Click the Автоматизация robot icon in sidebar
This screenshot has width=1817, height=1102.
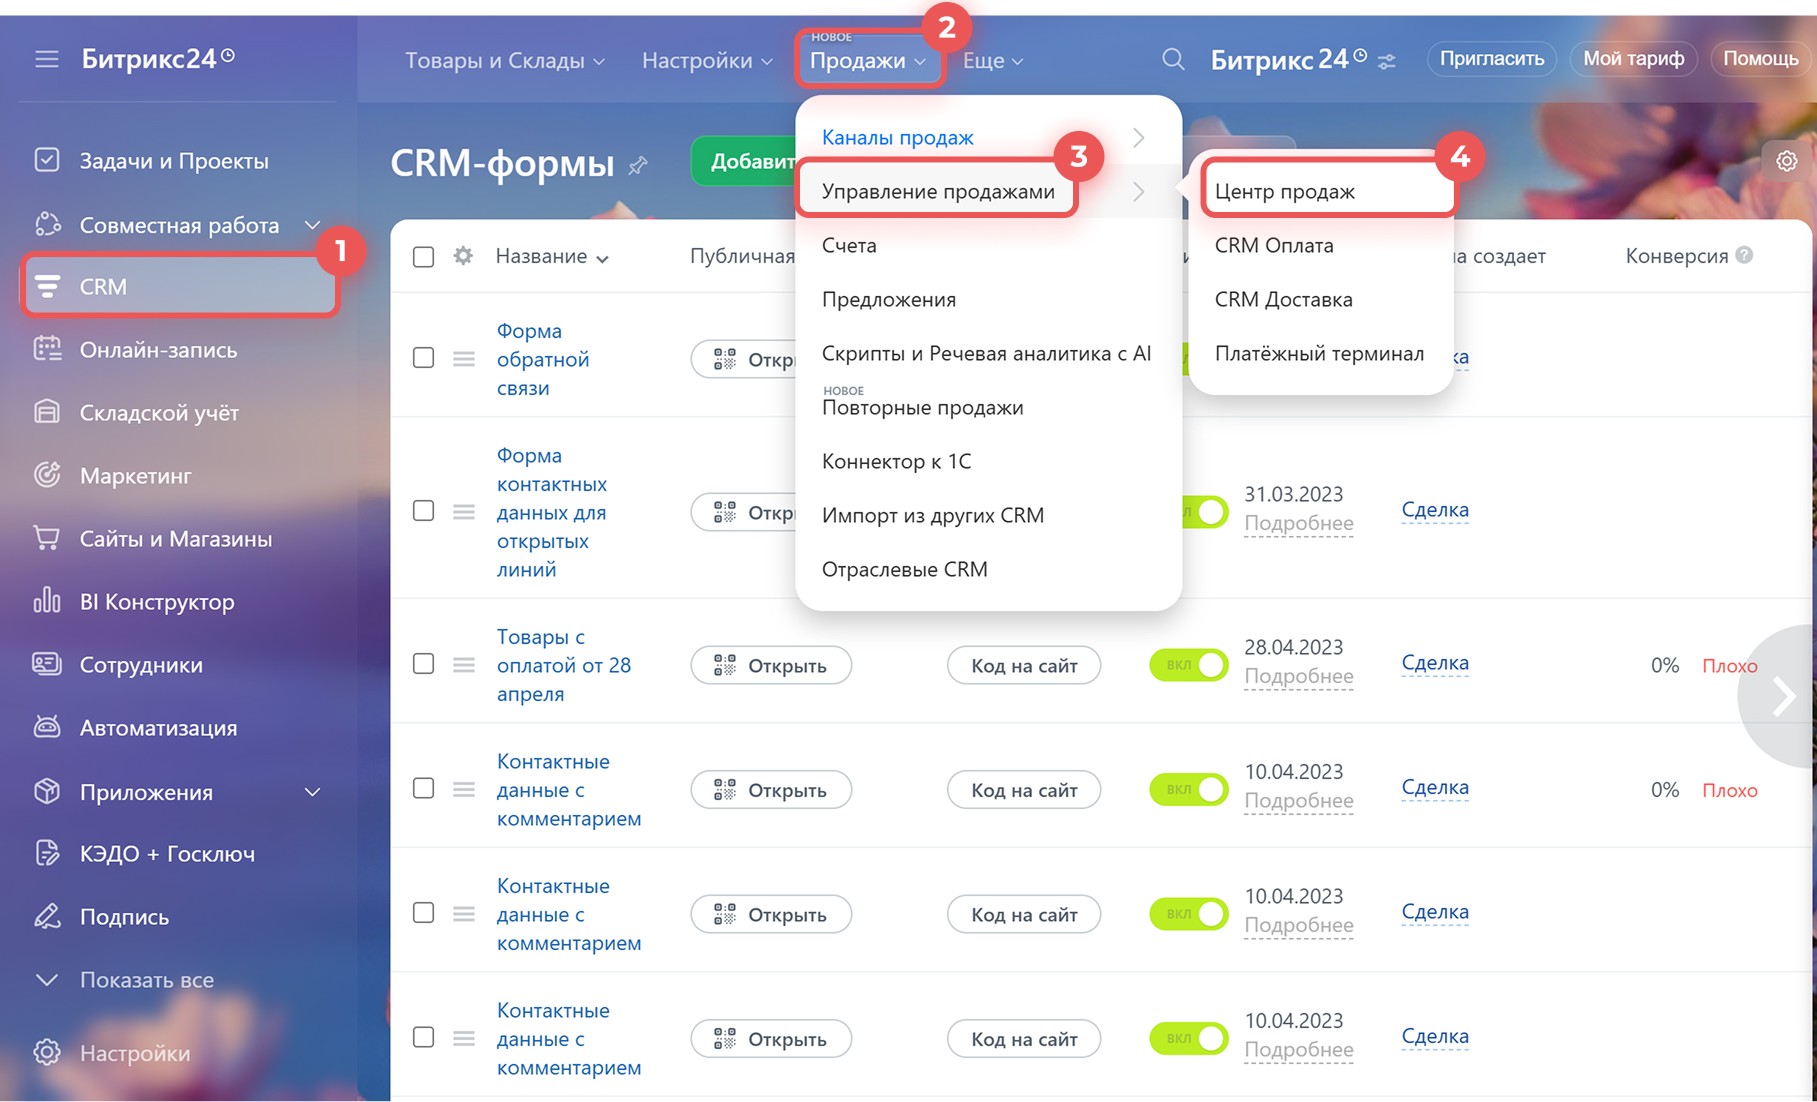pyautogui.click(x=47, y=727)
